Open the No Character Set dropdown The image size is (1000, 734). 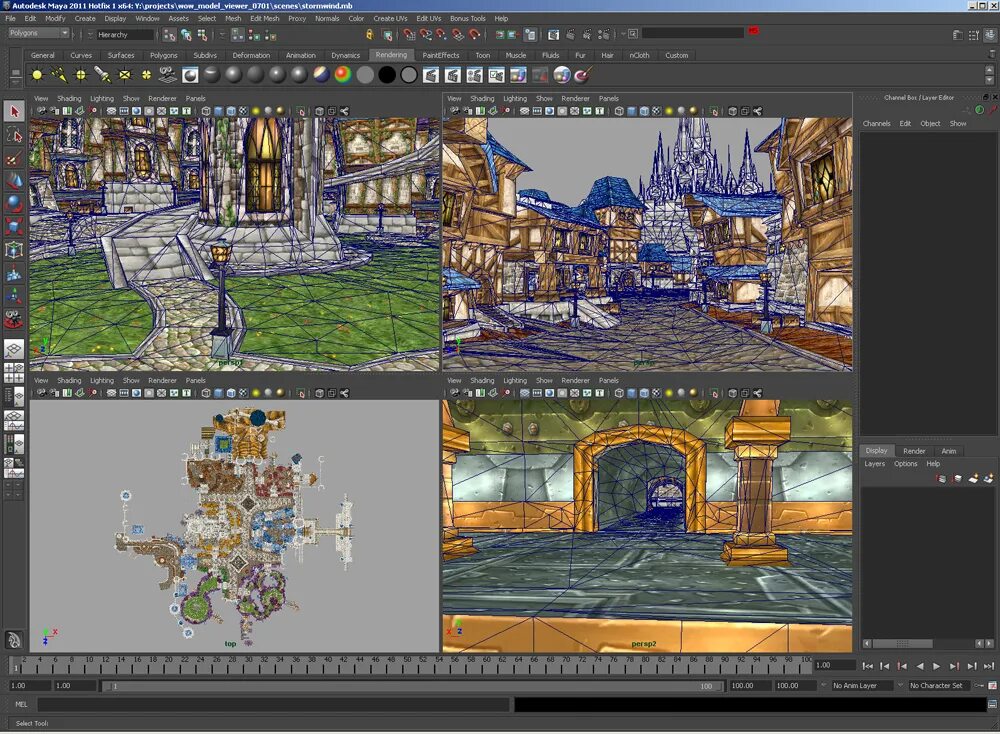point(941,686)
